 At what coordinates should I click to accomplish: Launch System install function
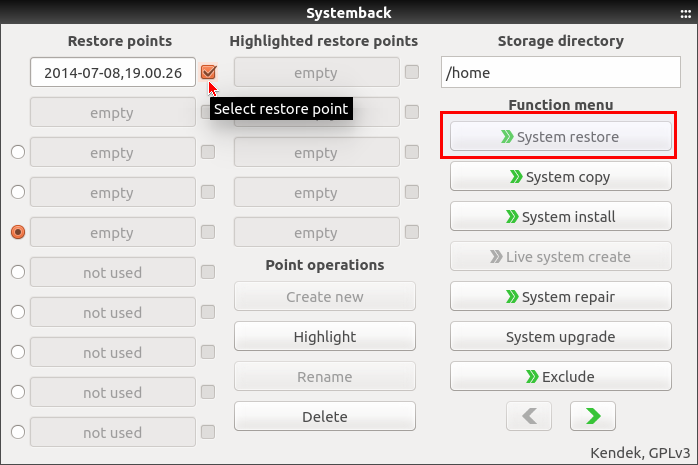(x=560, y=216)
